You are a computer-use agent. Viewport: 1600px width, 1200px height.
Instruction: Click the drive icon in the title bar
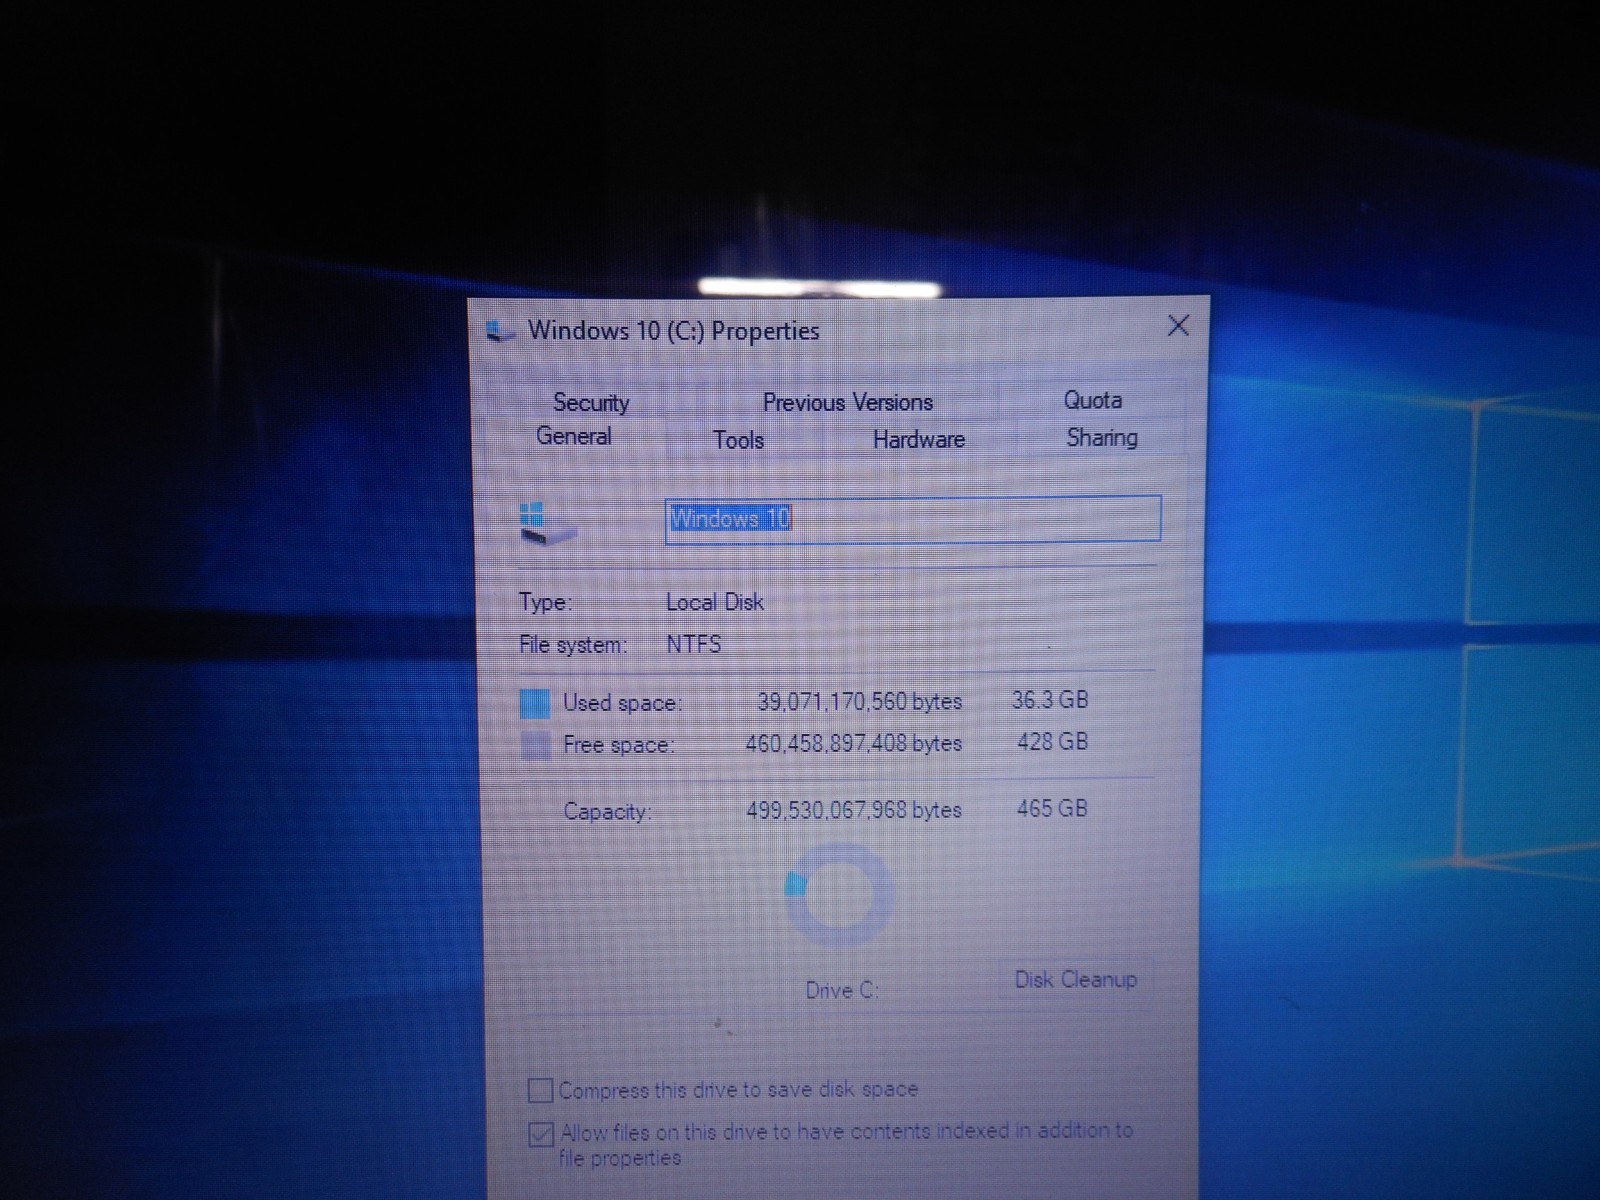(500, 331)
